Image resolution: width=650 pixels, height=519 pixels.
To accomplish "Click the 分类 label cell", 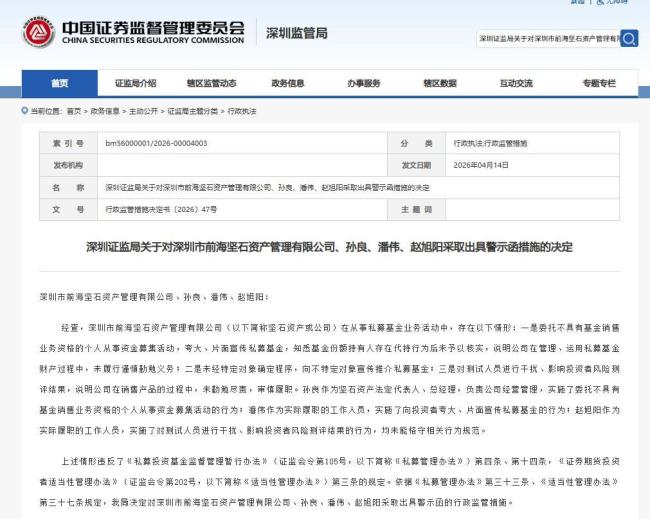I will [417, 143].
